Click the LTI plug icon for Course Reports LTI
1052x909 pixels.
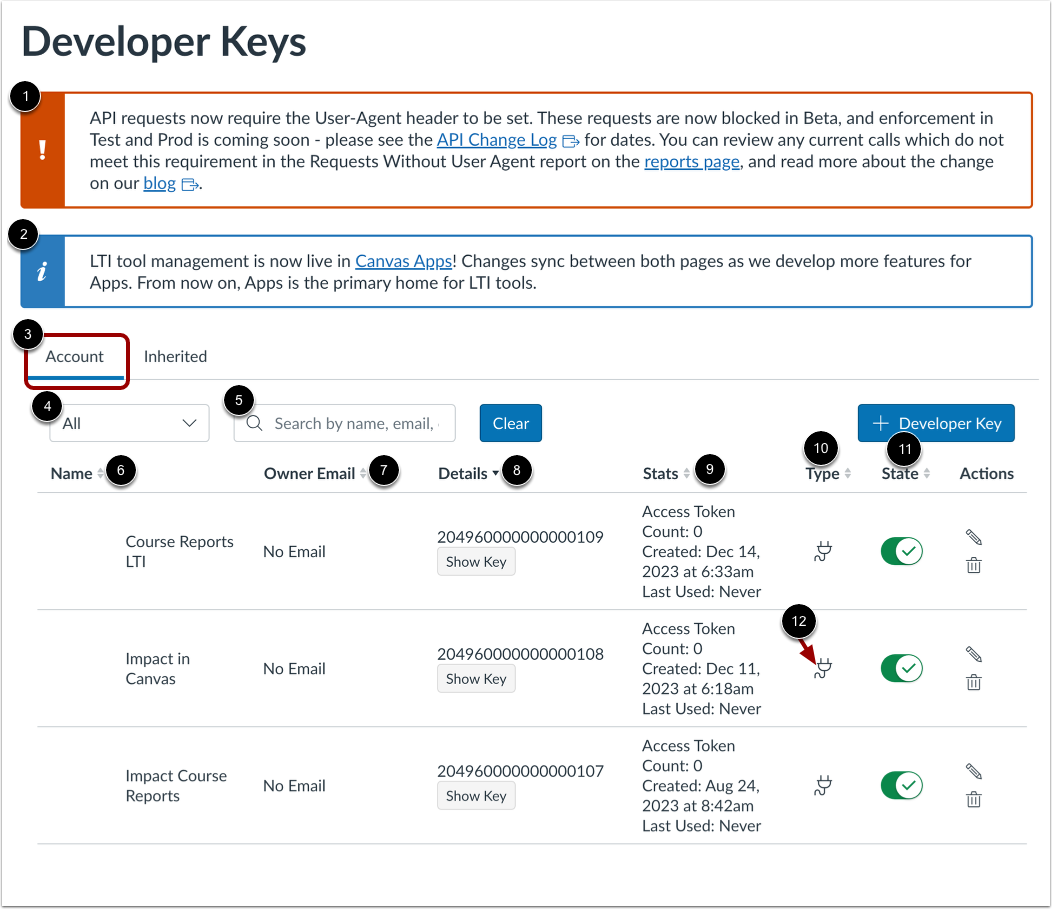point(821,551)
